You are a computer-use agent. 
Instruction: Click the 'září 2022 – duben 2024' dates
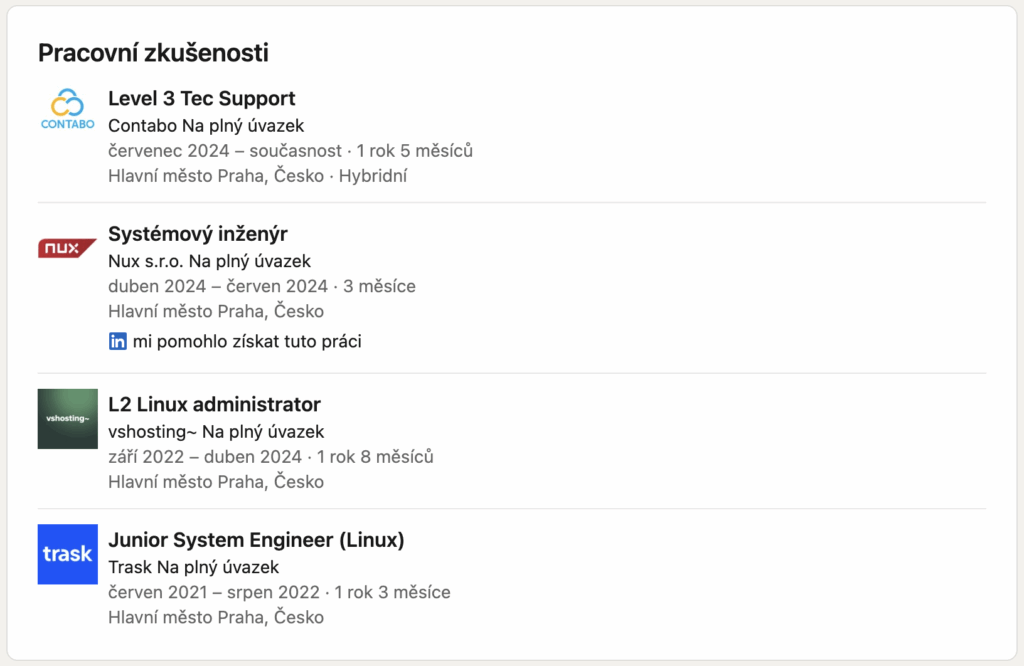(x=204, y=457)
